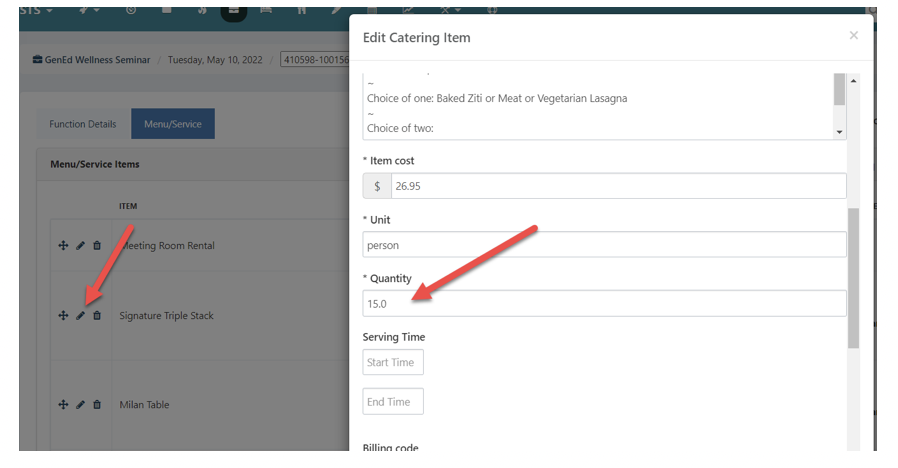Click the Quantity input field

[604, 304]
